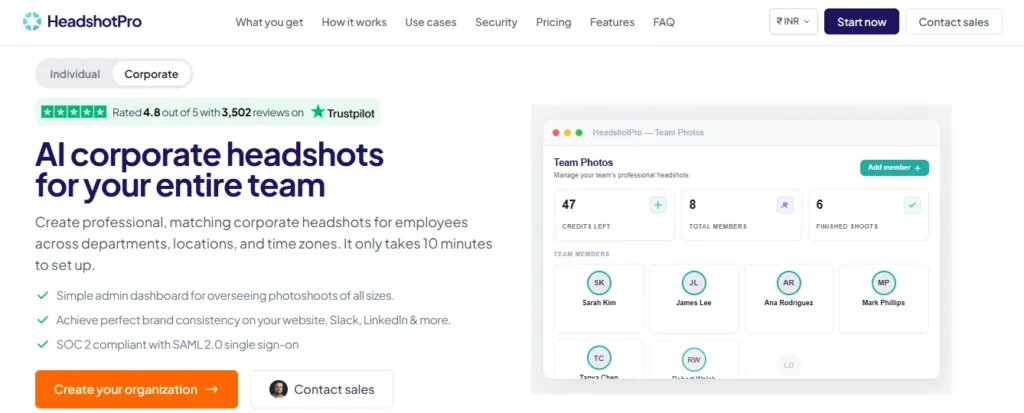Click the people icon on Total Members card
The height and width of the screenshot is (413, 1024).
tap(785, 205)
